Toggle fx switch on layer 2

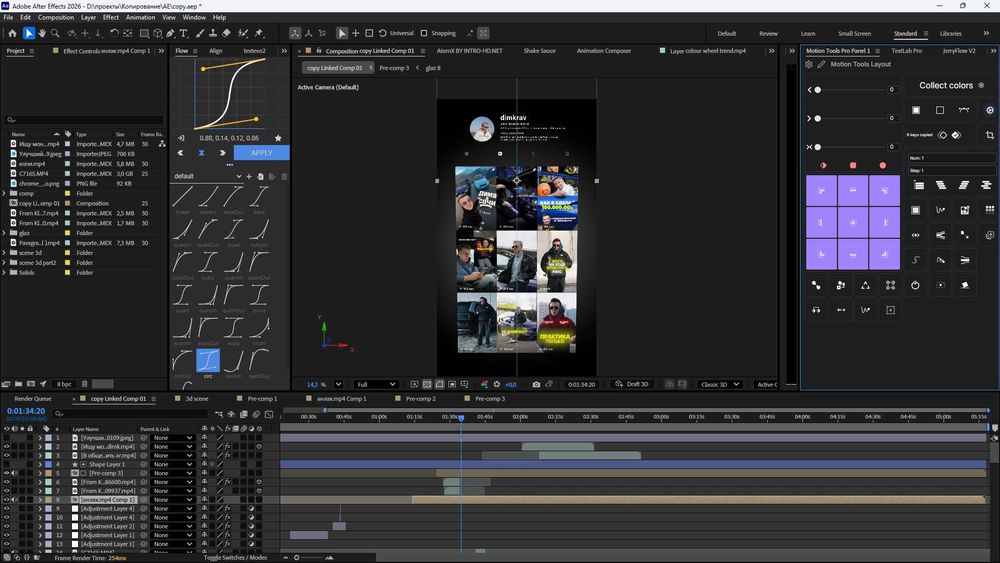[x=228, y=447]
